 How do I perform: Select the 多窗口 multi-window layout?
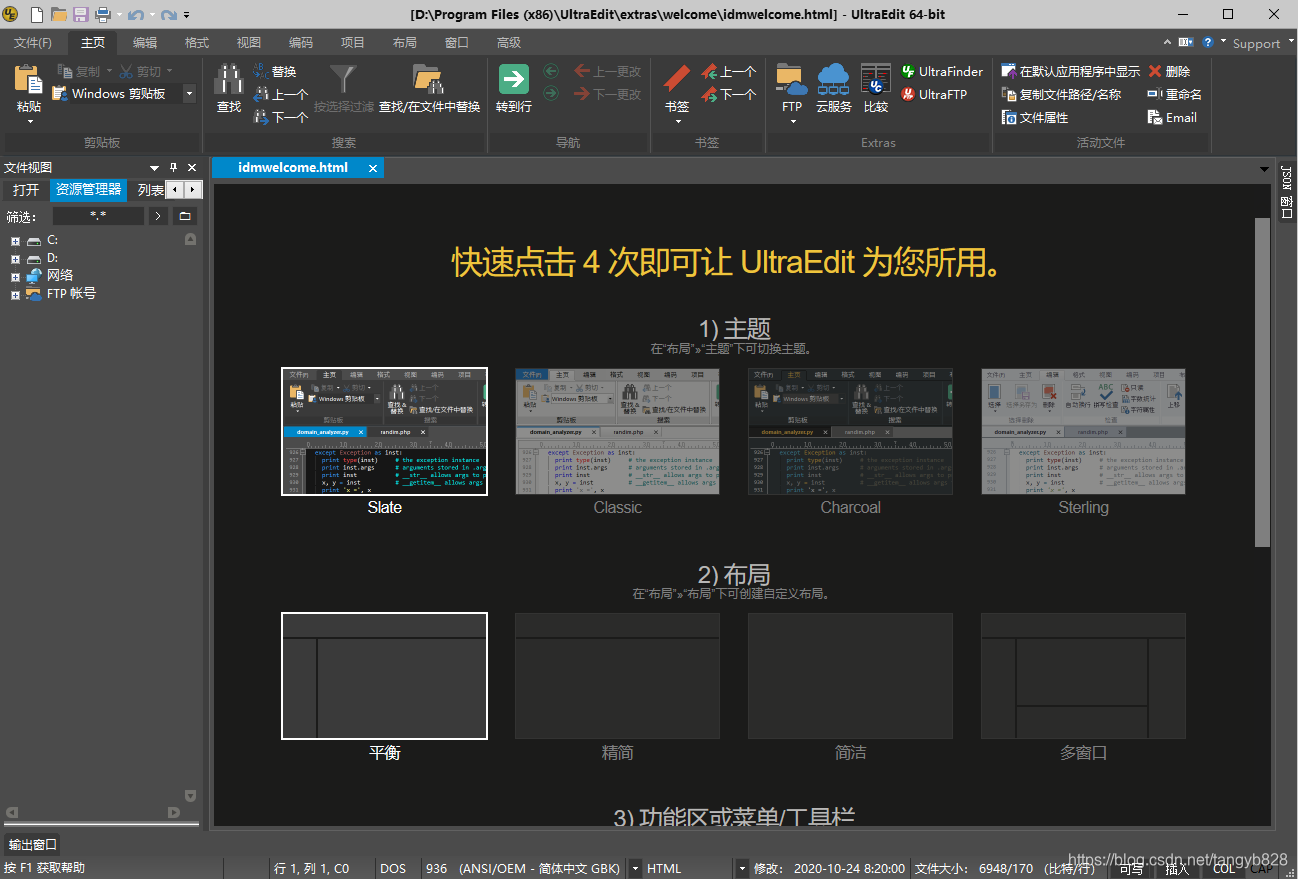coord(1083,676)
